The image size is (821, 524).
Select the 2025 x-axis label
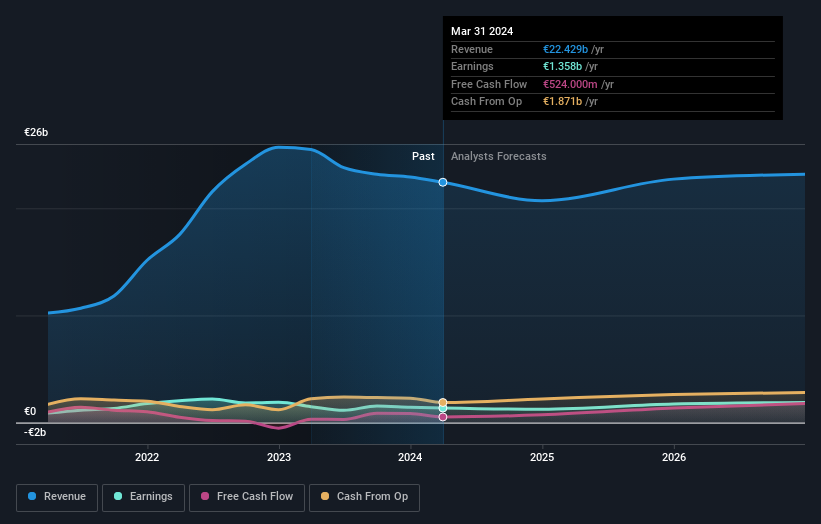(x=542, y=457)
